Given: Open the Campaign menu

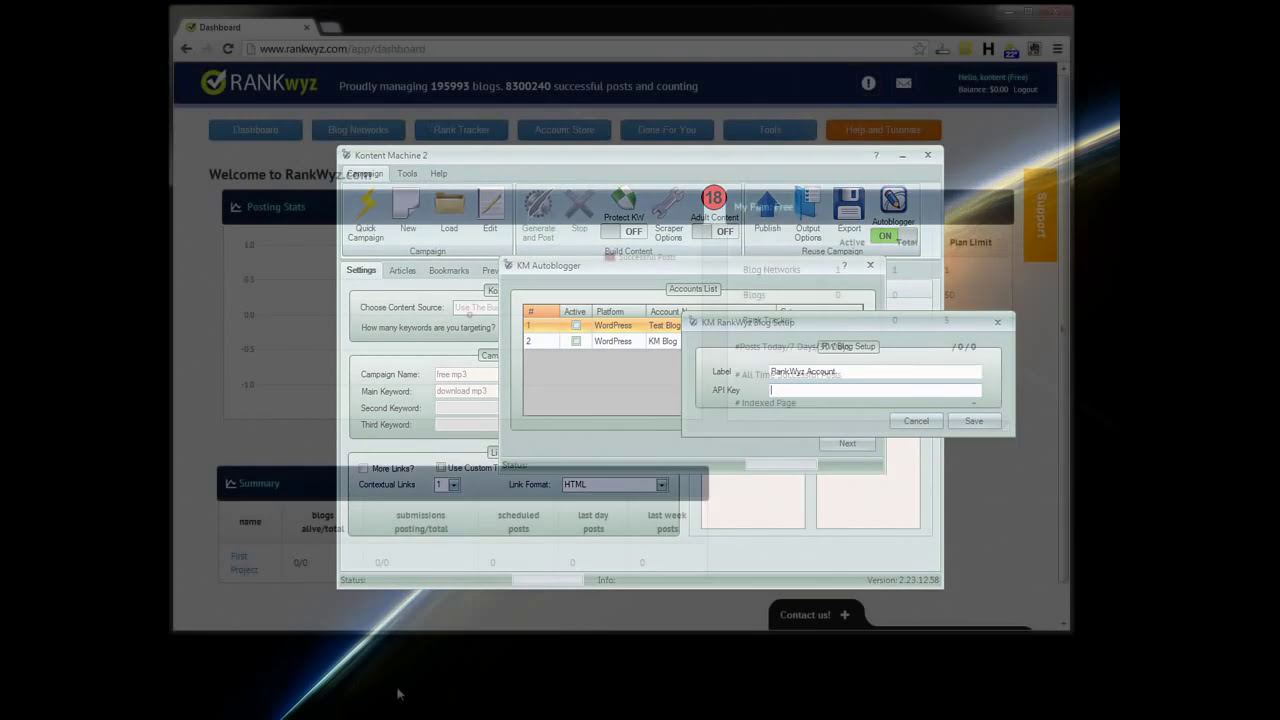Looking at the screenshot, I should (365, 174).
